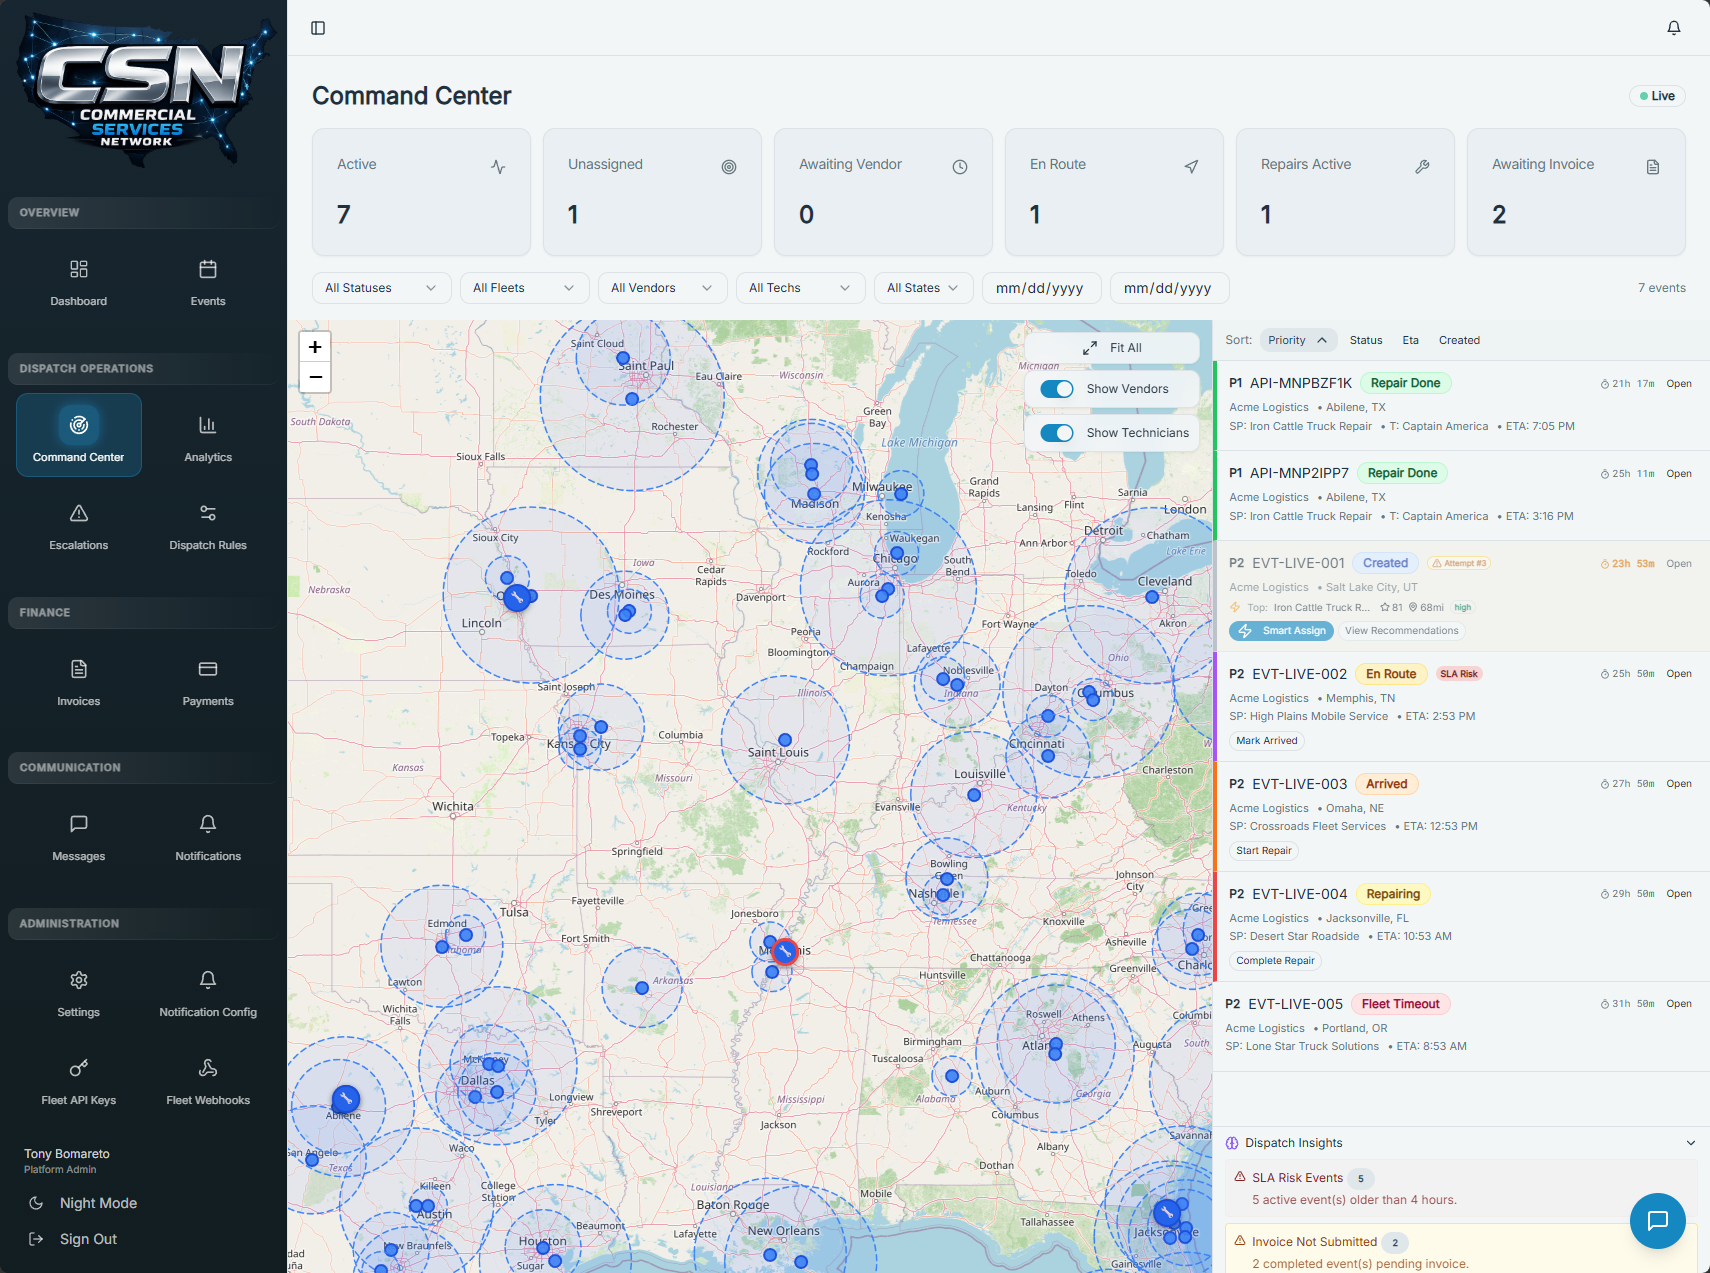Open the All Fleets dropdown

pos(524,288)
